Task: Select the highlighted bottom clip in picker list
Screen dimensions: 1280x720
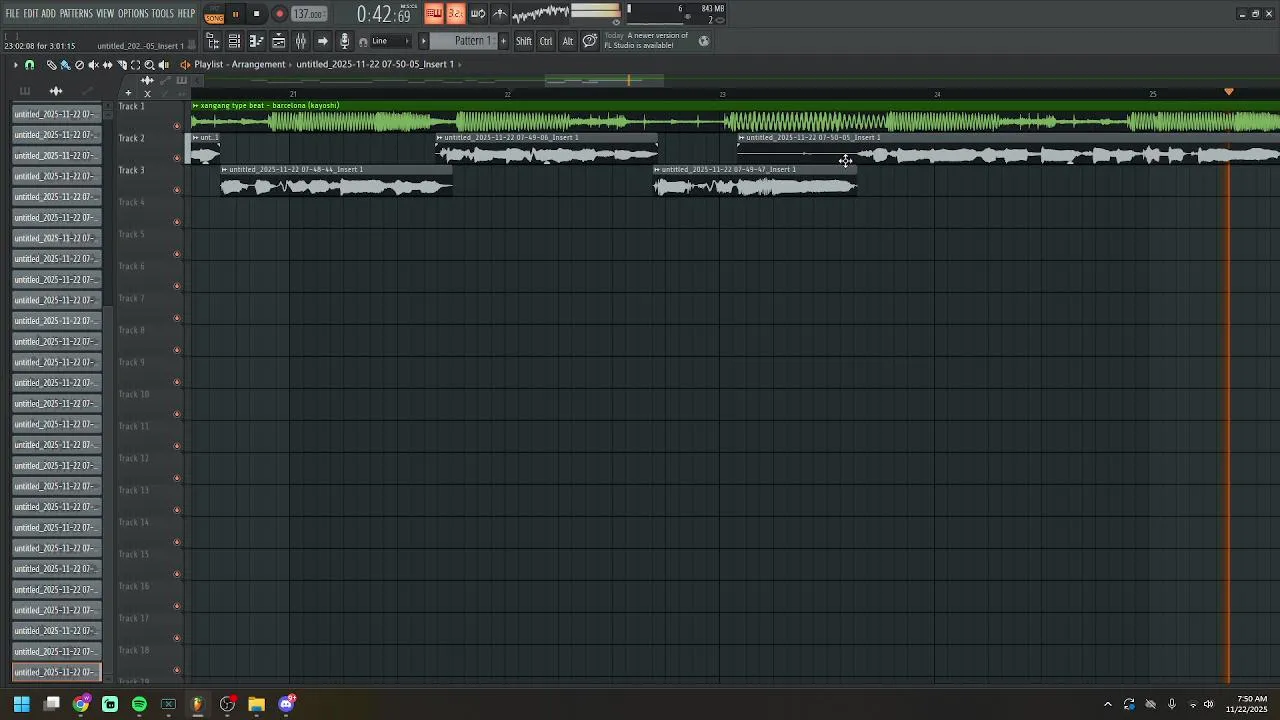Action: click(x=56, y=672)
